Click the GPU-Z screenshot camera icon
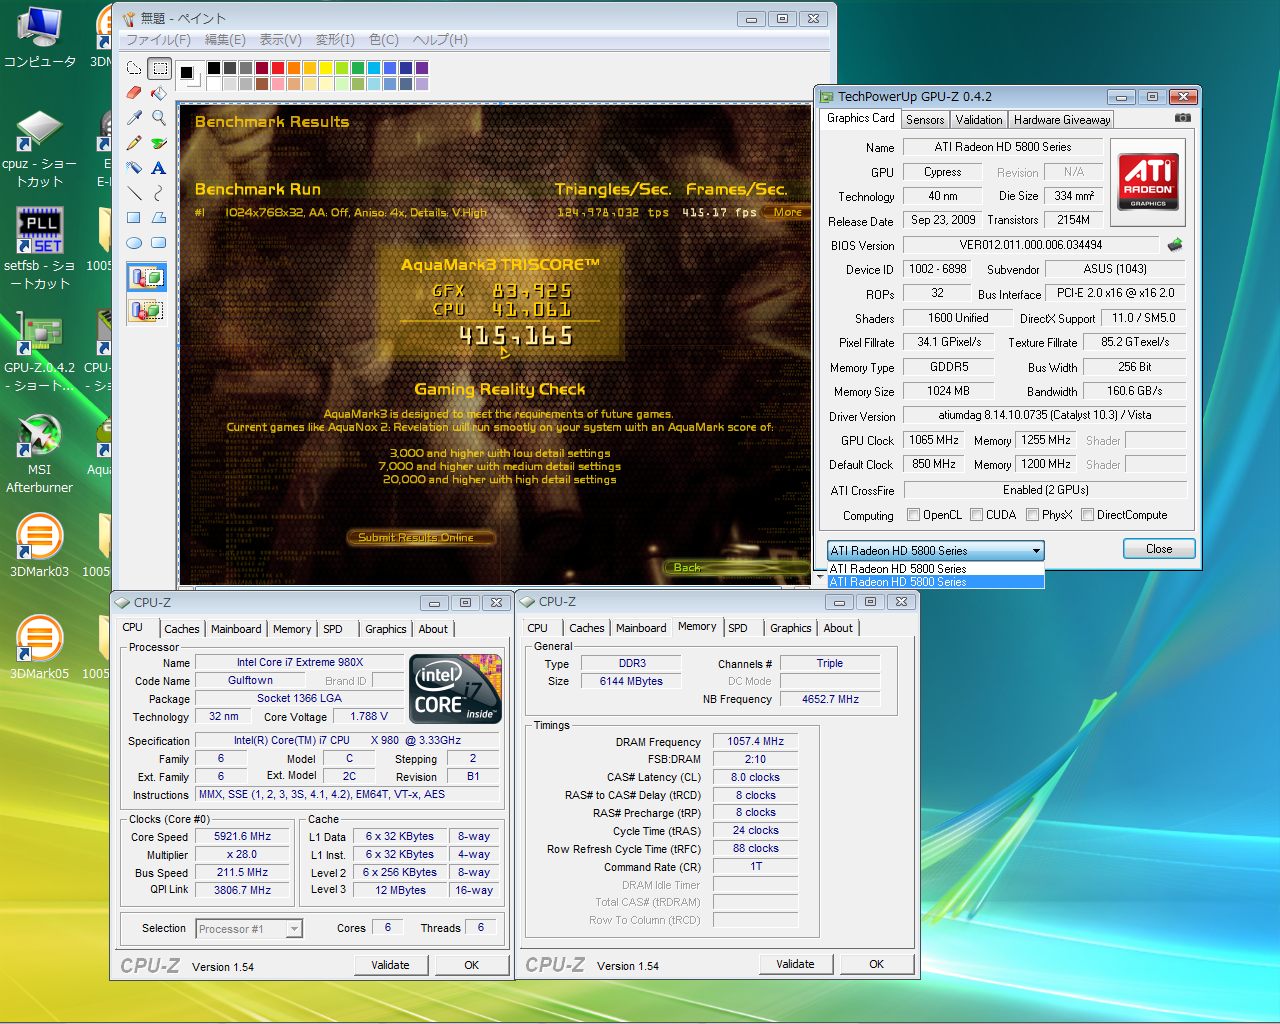 coord(1183,118)
